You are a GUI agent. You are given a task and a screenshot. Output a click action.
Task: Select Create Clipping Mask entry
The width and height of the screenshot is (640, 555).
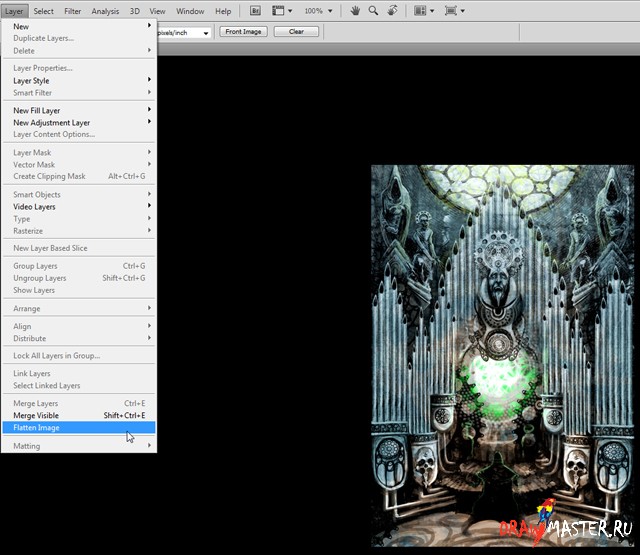pos(79,176)
